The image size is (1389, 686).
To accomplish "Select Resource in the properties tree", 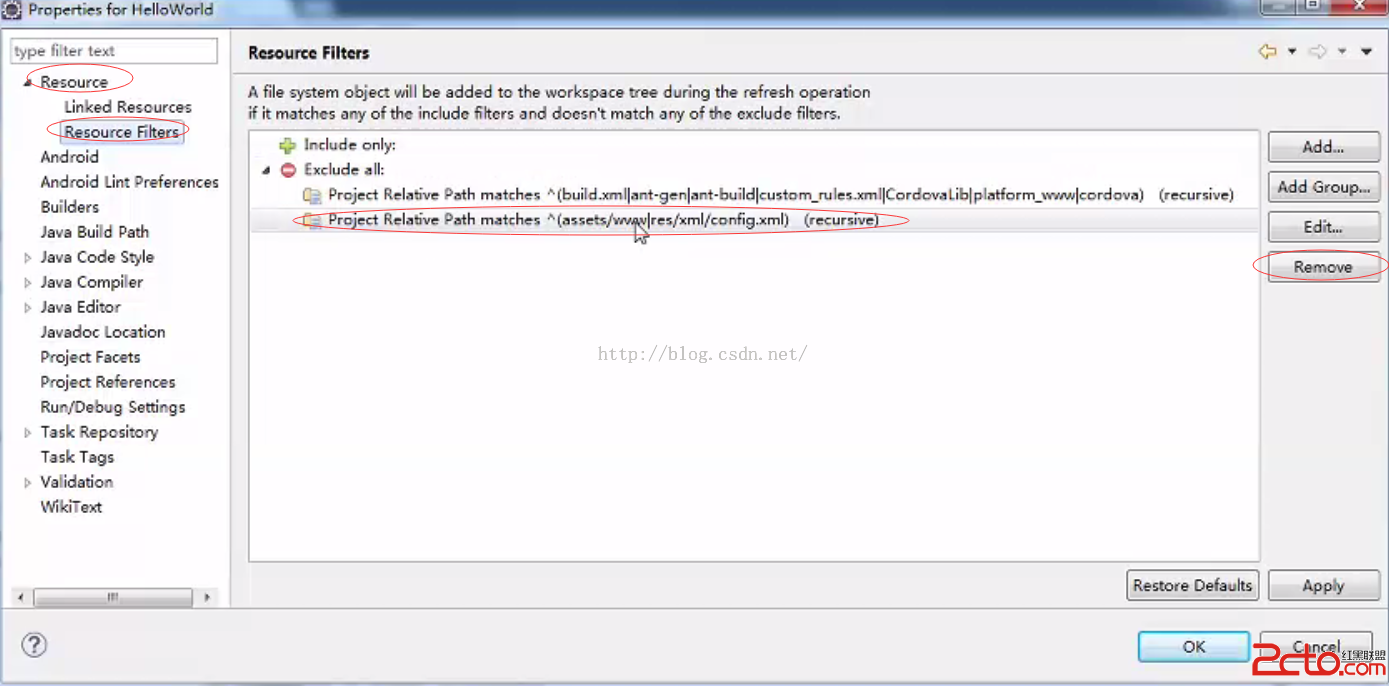I will coord(74,82).
